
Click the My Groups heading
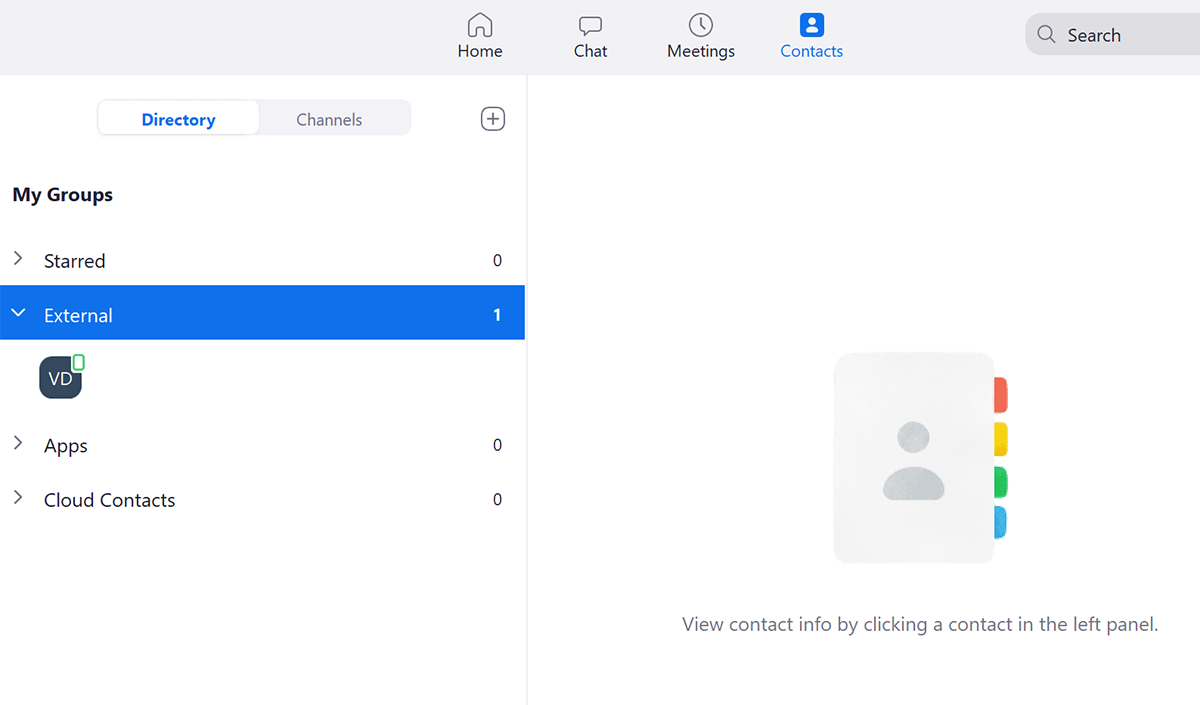click(62, 195)
